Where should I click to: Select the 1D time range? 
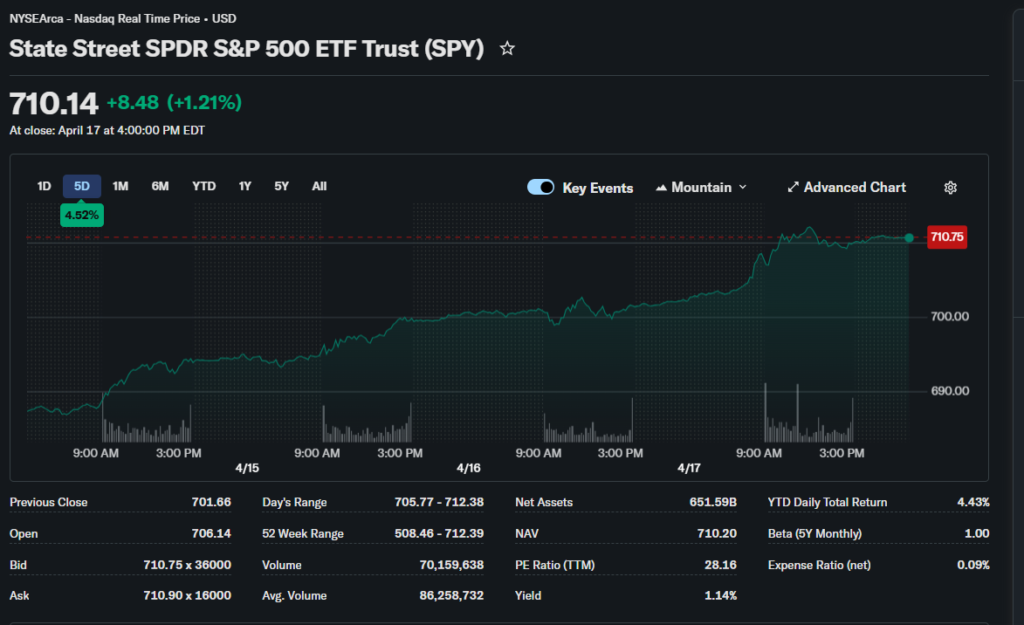pos(44,186)
